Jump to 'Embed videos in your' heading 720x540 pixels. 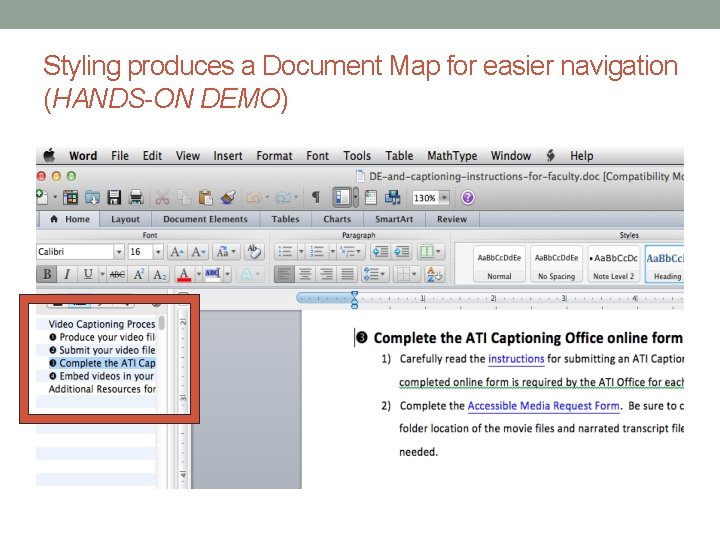pos(101,376)
